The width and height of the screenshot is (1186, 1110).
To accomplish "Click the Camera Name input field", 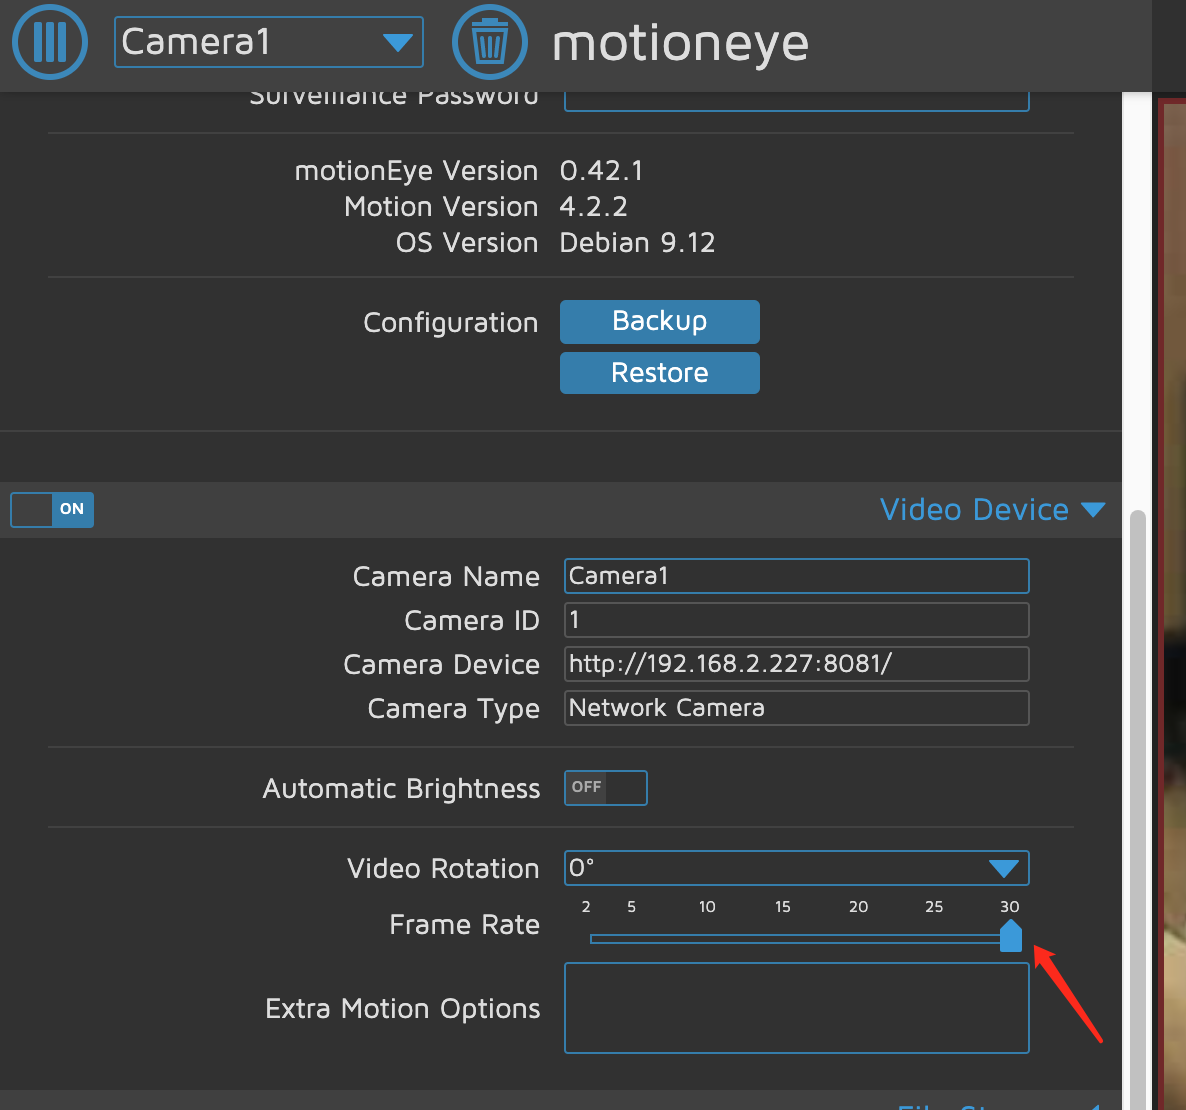I will coord(796,576).
